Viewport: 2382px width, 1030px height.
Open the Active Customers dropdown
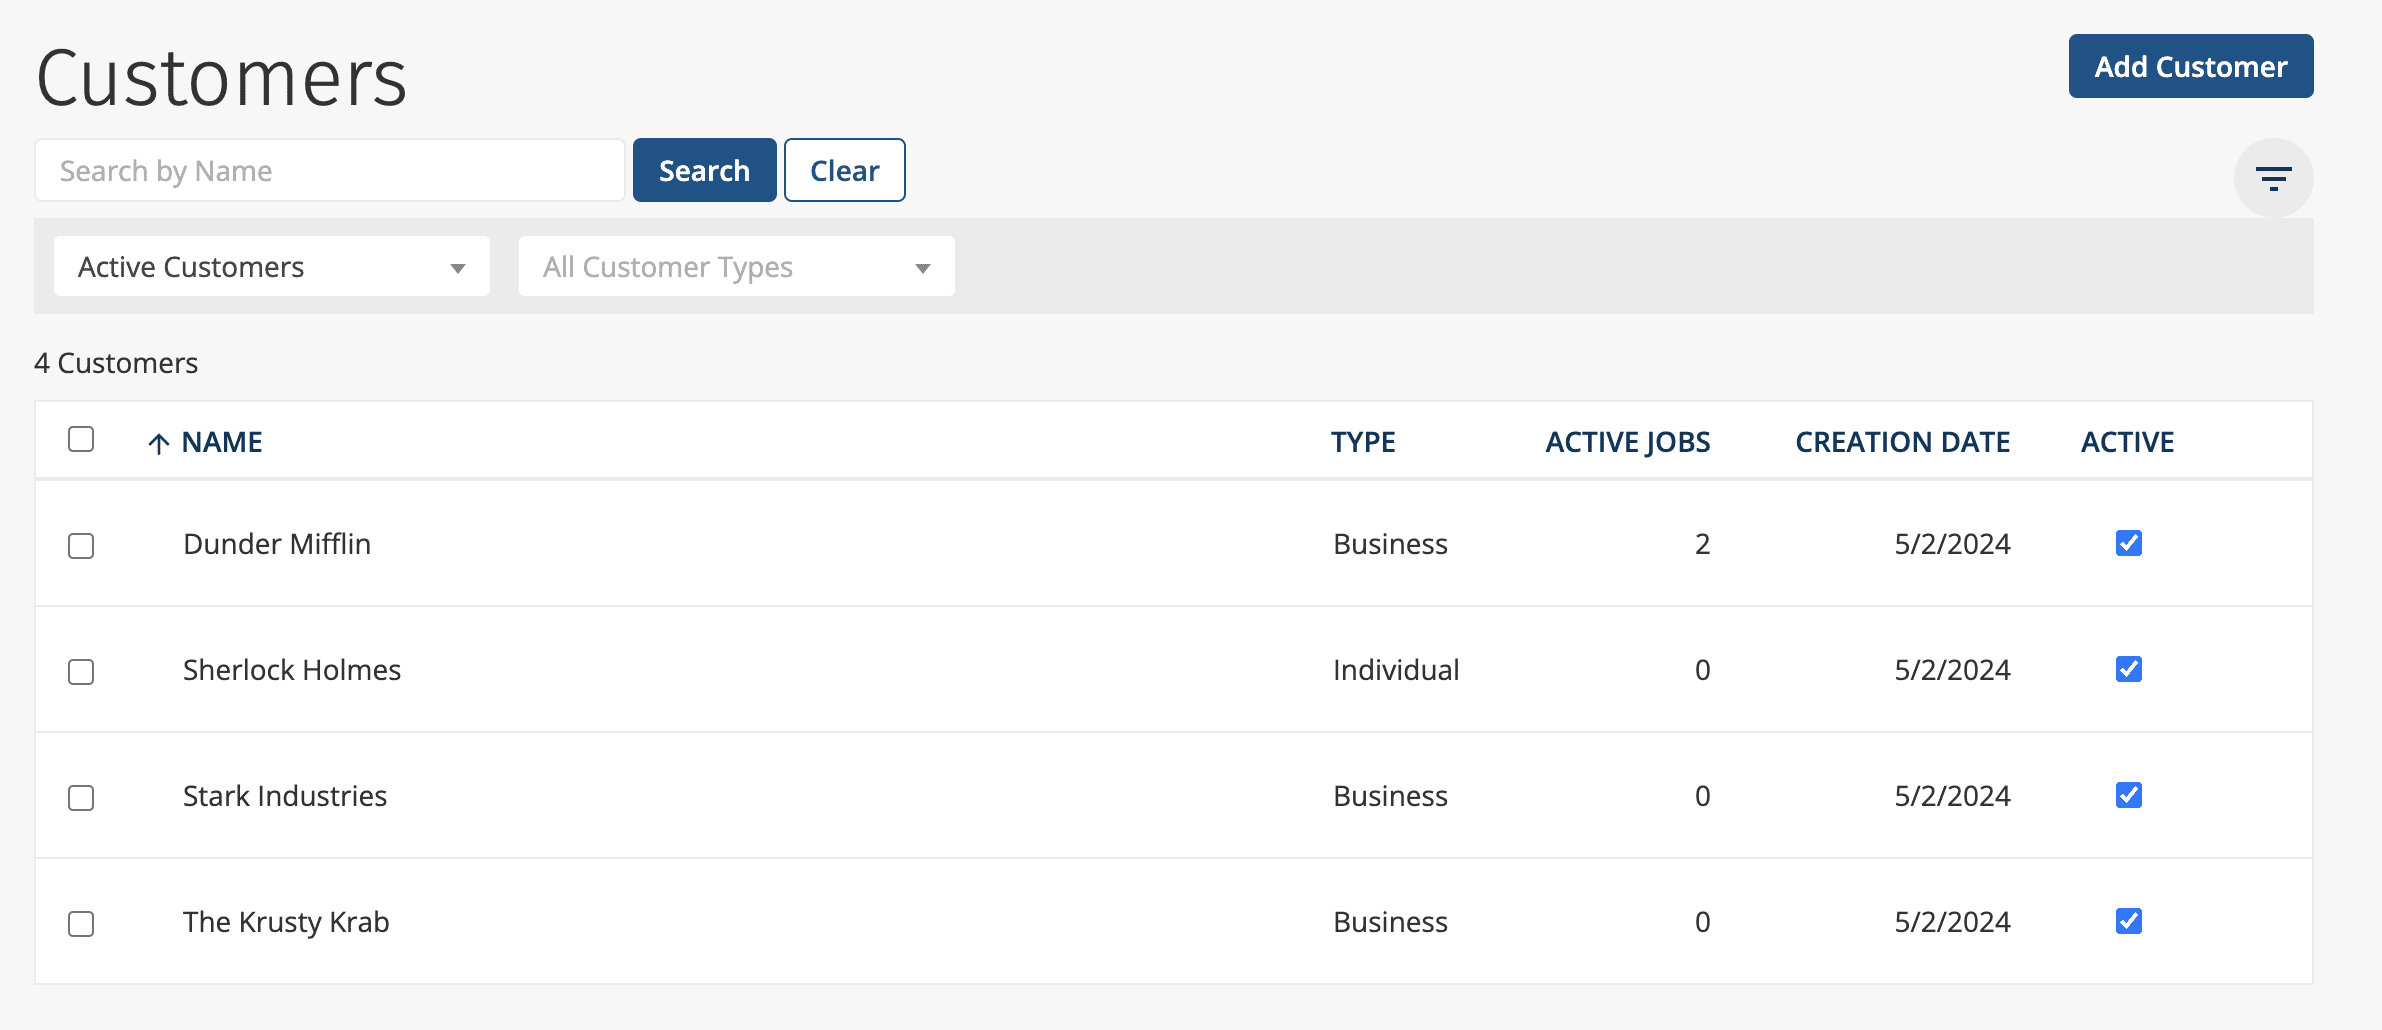(272, 266)
